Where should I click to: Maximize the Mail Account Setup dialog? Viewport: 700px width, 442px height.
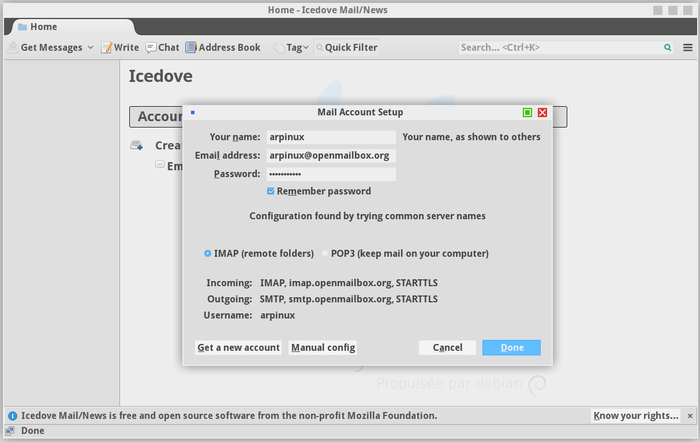coord(527,113)
